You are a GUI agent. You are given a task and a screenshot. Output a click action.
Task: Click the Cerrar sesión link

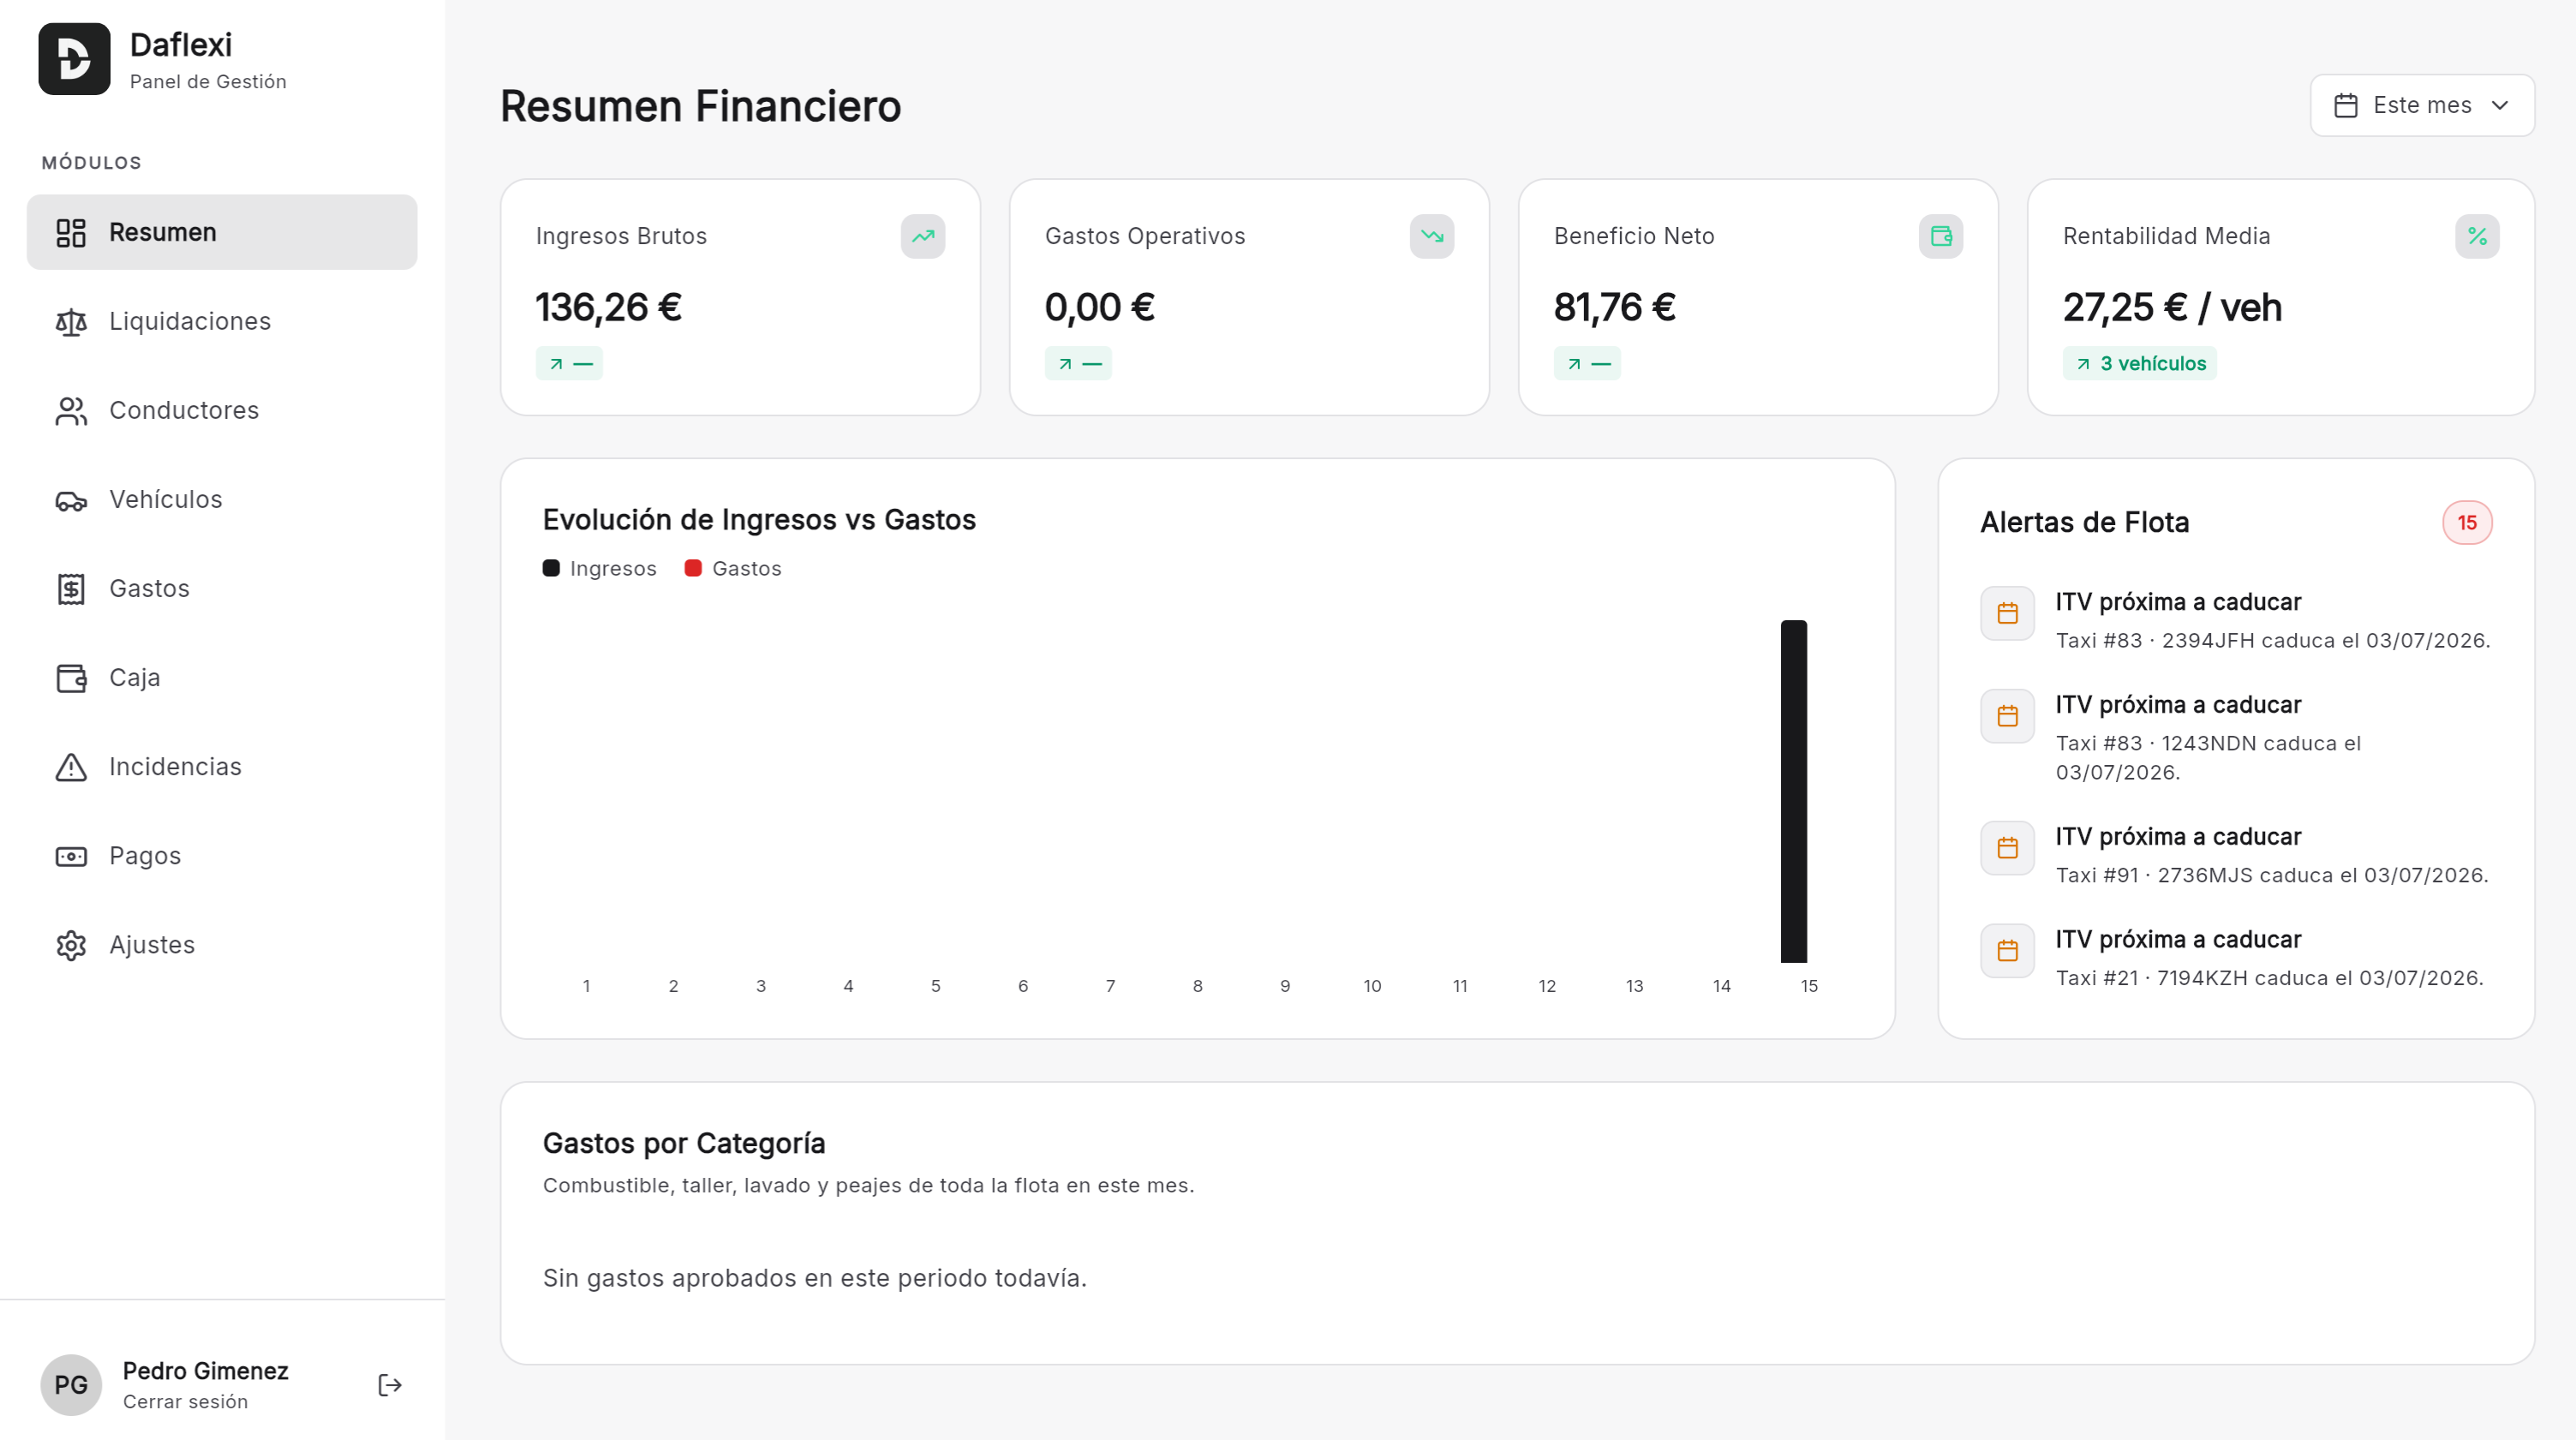(x=185, y=1401)
